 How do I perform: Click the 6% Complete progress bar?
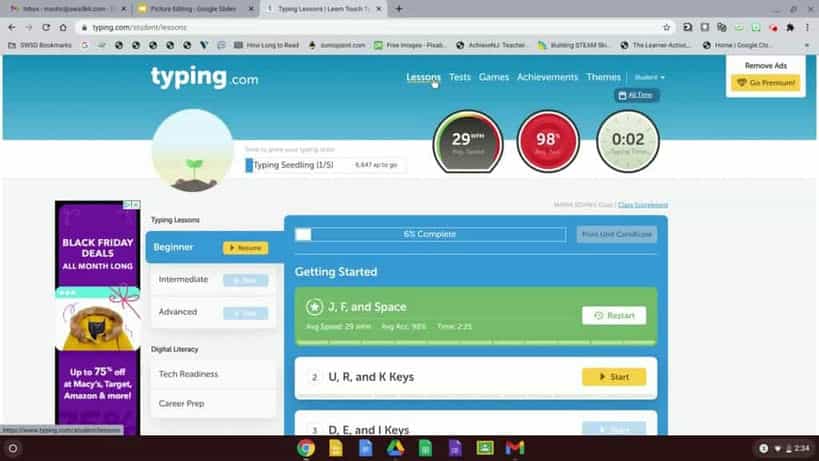pos(430,234)
